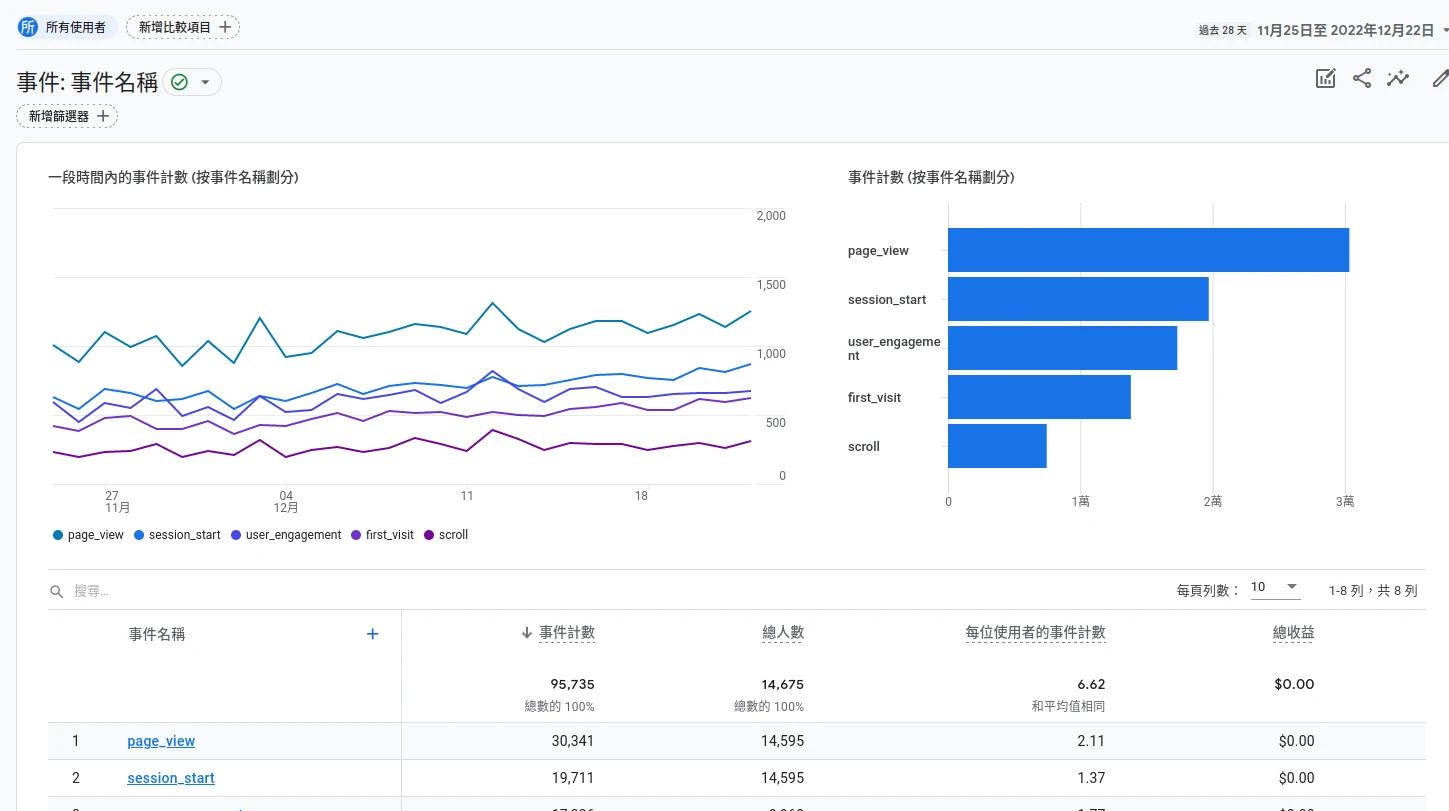This screenshot has width=1449, height=811.
Task: Click the customize report chart icon
Action: click(x=1325, y=79)
